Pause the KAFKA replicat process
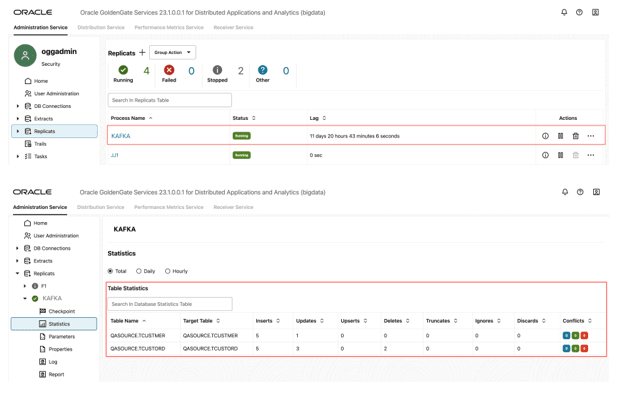Image resolution: width=618 pixels, height=416 pixels. pyautogui.click(x=560, y=136)
